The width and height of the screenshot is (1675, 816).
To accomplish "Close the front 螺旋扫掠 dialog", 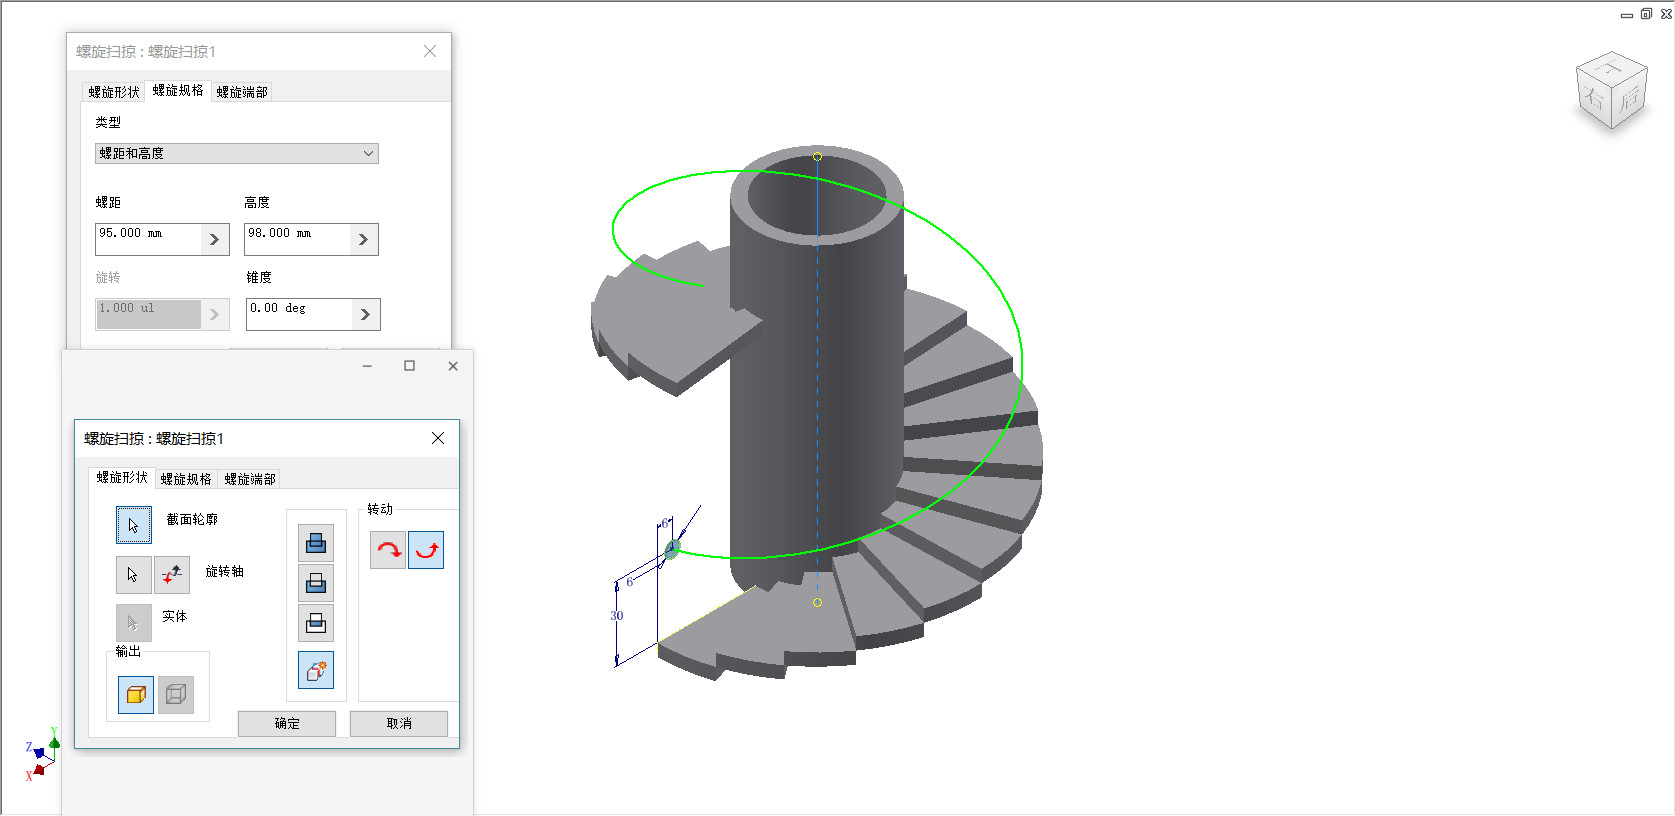I will coord(438,438).
